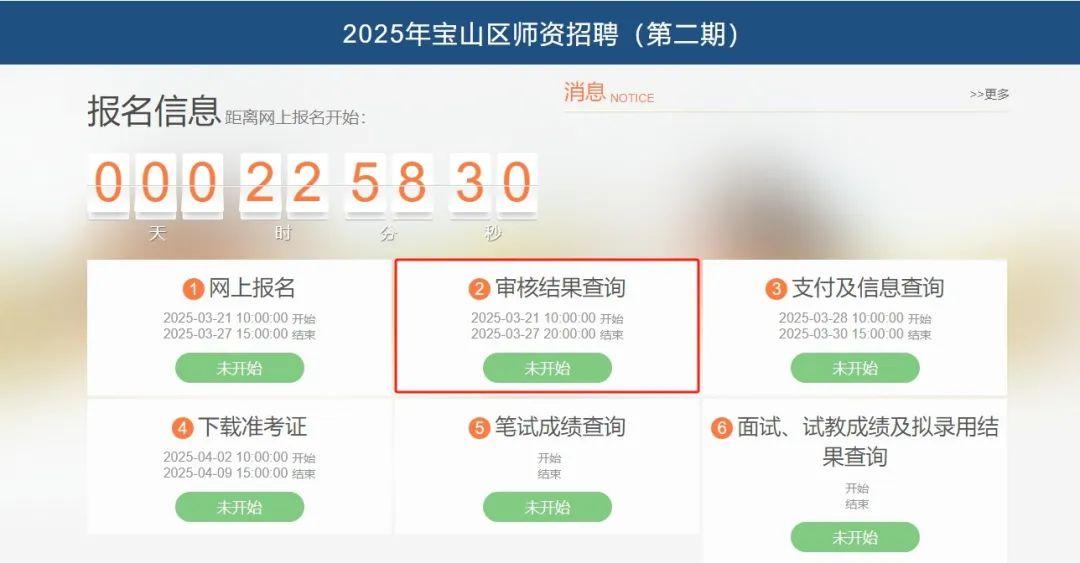Screen dimensions: 1080x563
Task: Click the orange number 1 step icon
Action: [x=193, y=289]
